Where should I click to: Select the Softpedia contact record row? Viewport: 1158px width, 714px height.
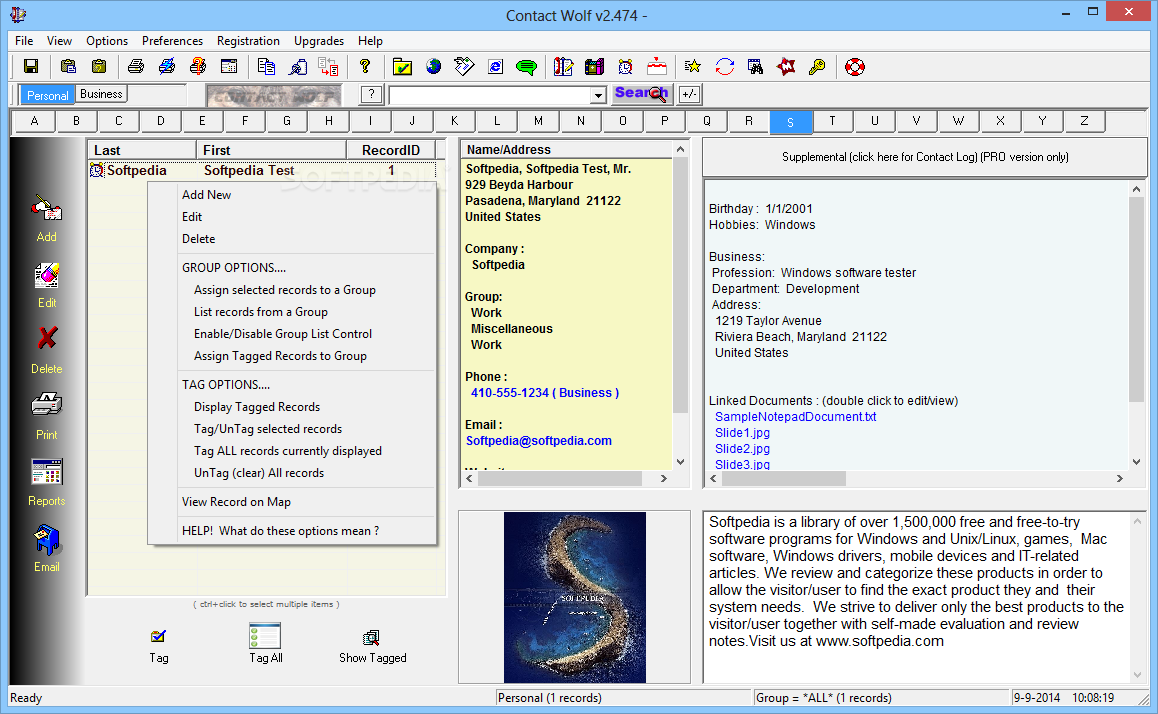(262, 171)
